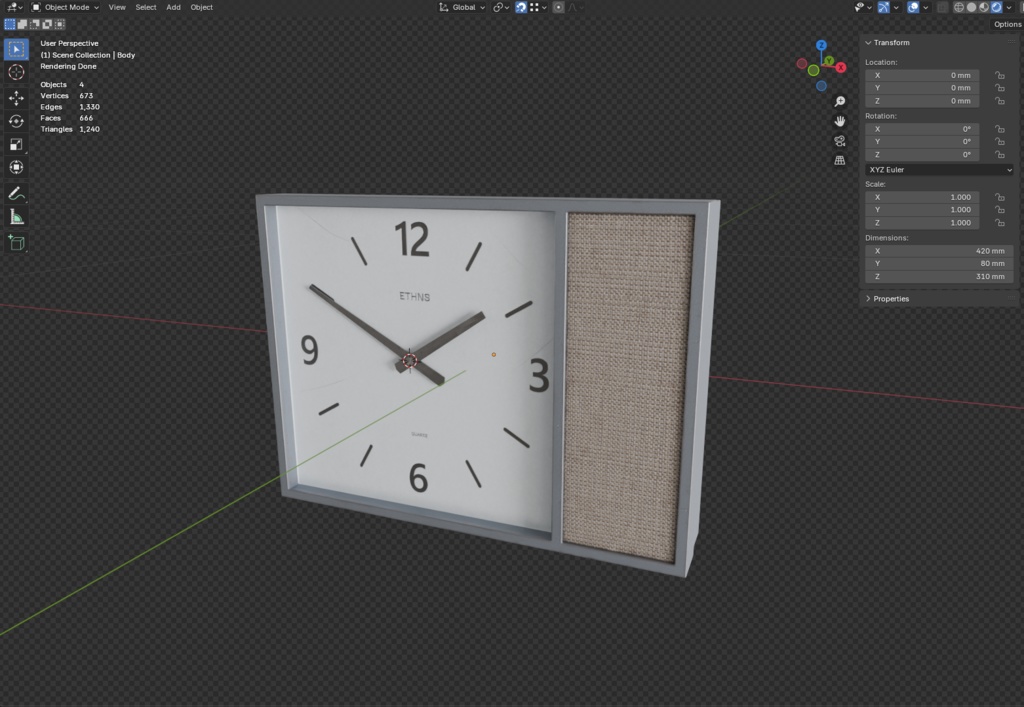Click Dimensions Y 80 mm field
The image size is (1024, 707).
939,264
